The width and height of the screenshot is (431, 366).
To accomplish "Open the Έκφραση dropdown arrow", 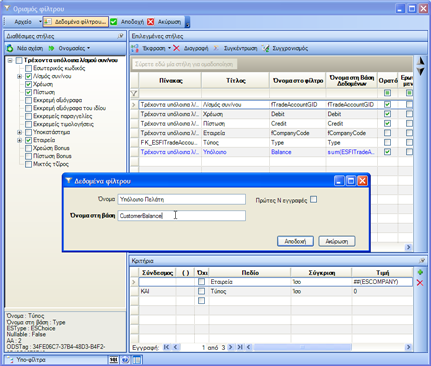I will pos(169,48).
